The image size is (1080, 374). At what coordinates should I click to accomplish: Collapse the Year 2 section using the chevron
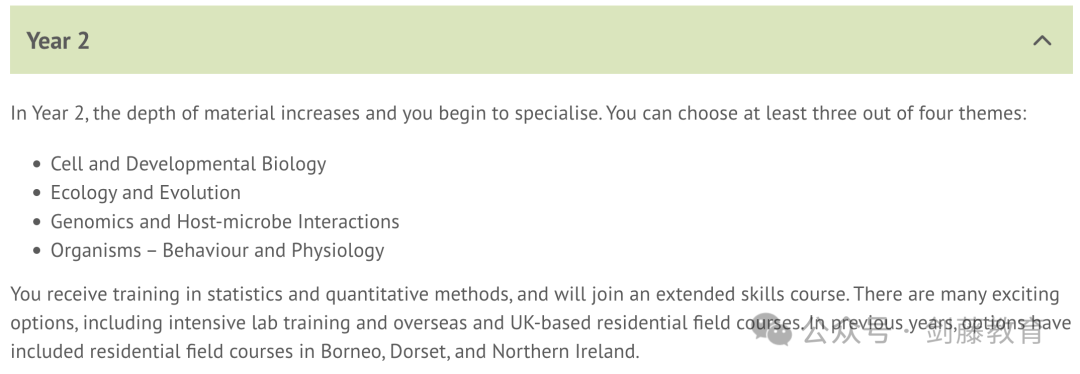click(1042, 41)
